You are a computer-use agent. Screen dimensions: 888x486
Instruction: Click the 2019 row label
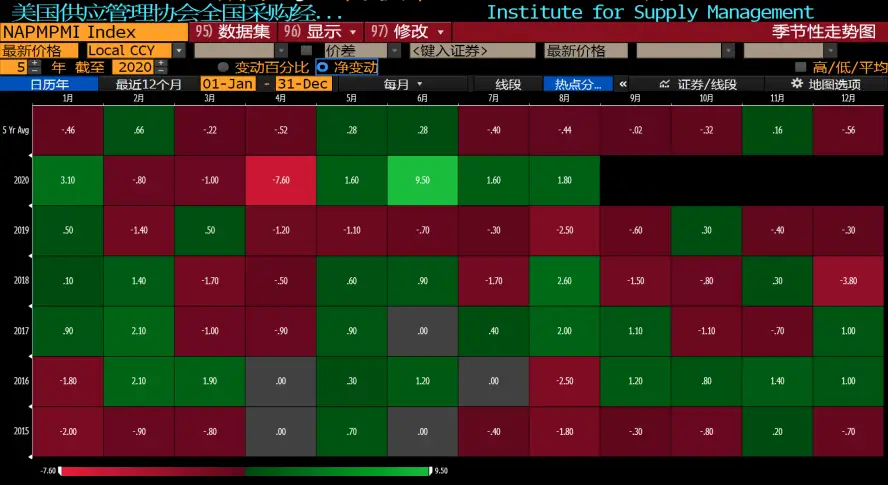[22, 231]
